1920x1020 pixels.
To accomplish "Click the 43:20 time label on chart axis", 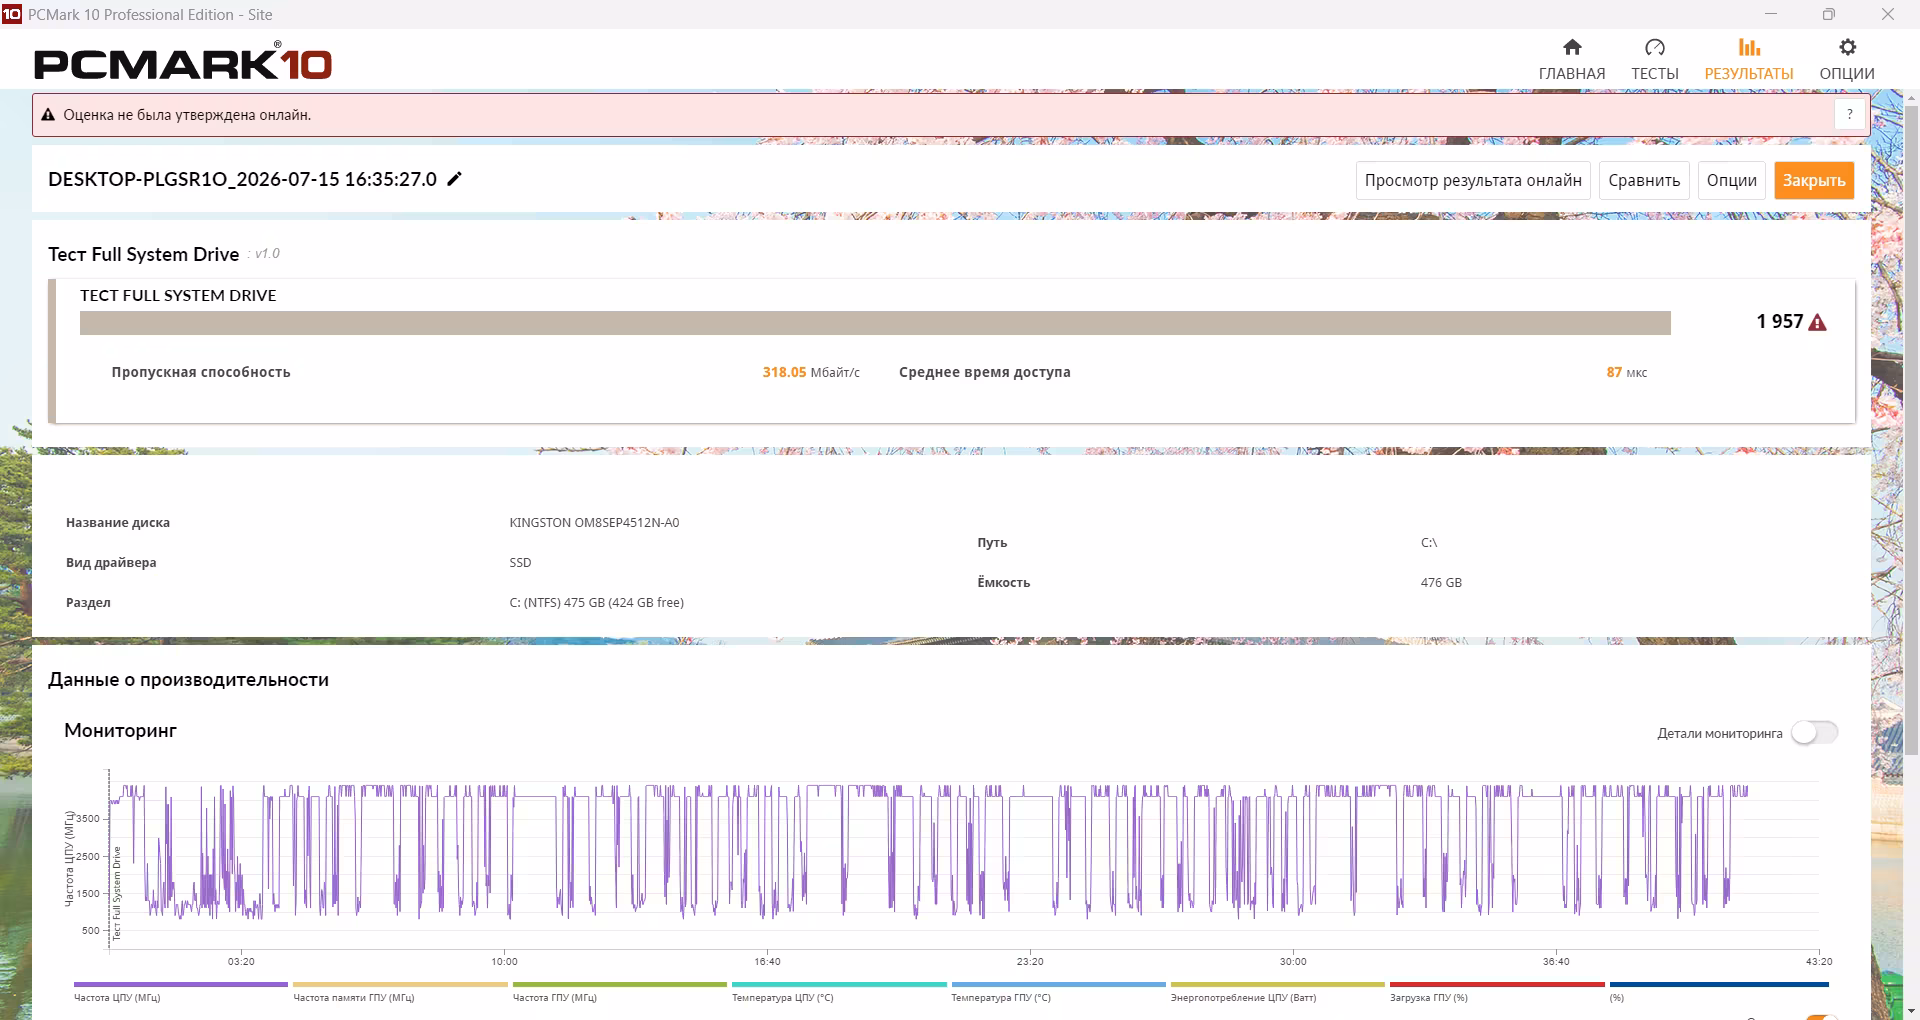I will coord(1819,962).
